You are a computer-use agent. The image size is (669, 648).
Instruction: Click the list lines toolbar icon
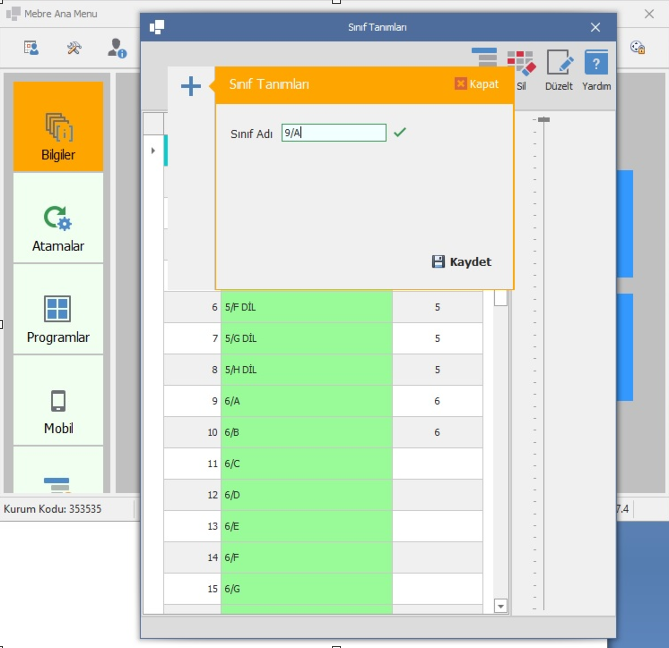click(x=484, y=56)
